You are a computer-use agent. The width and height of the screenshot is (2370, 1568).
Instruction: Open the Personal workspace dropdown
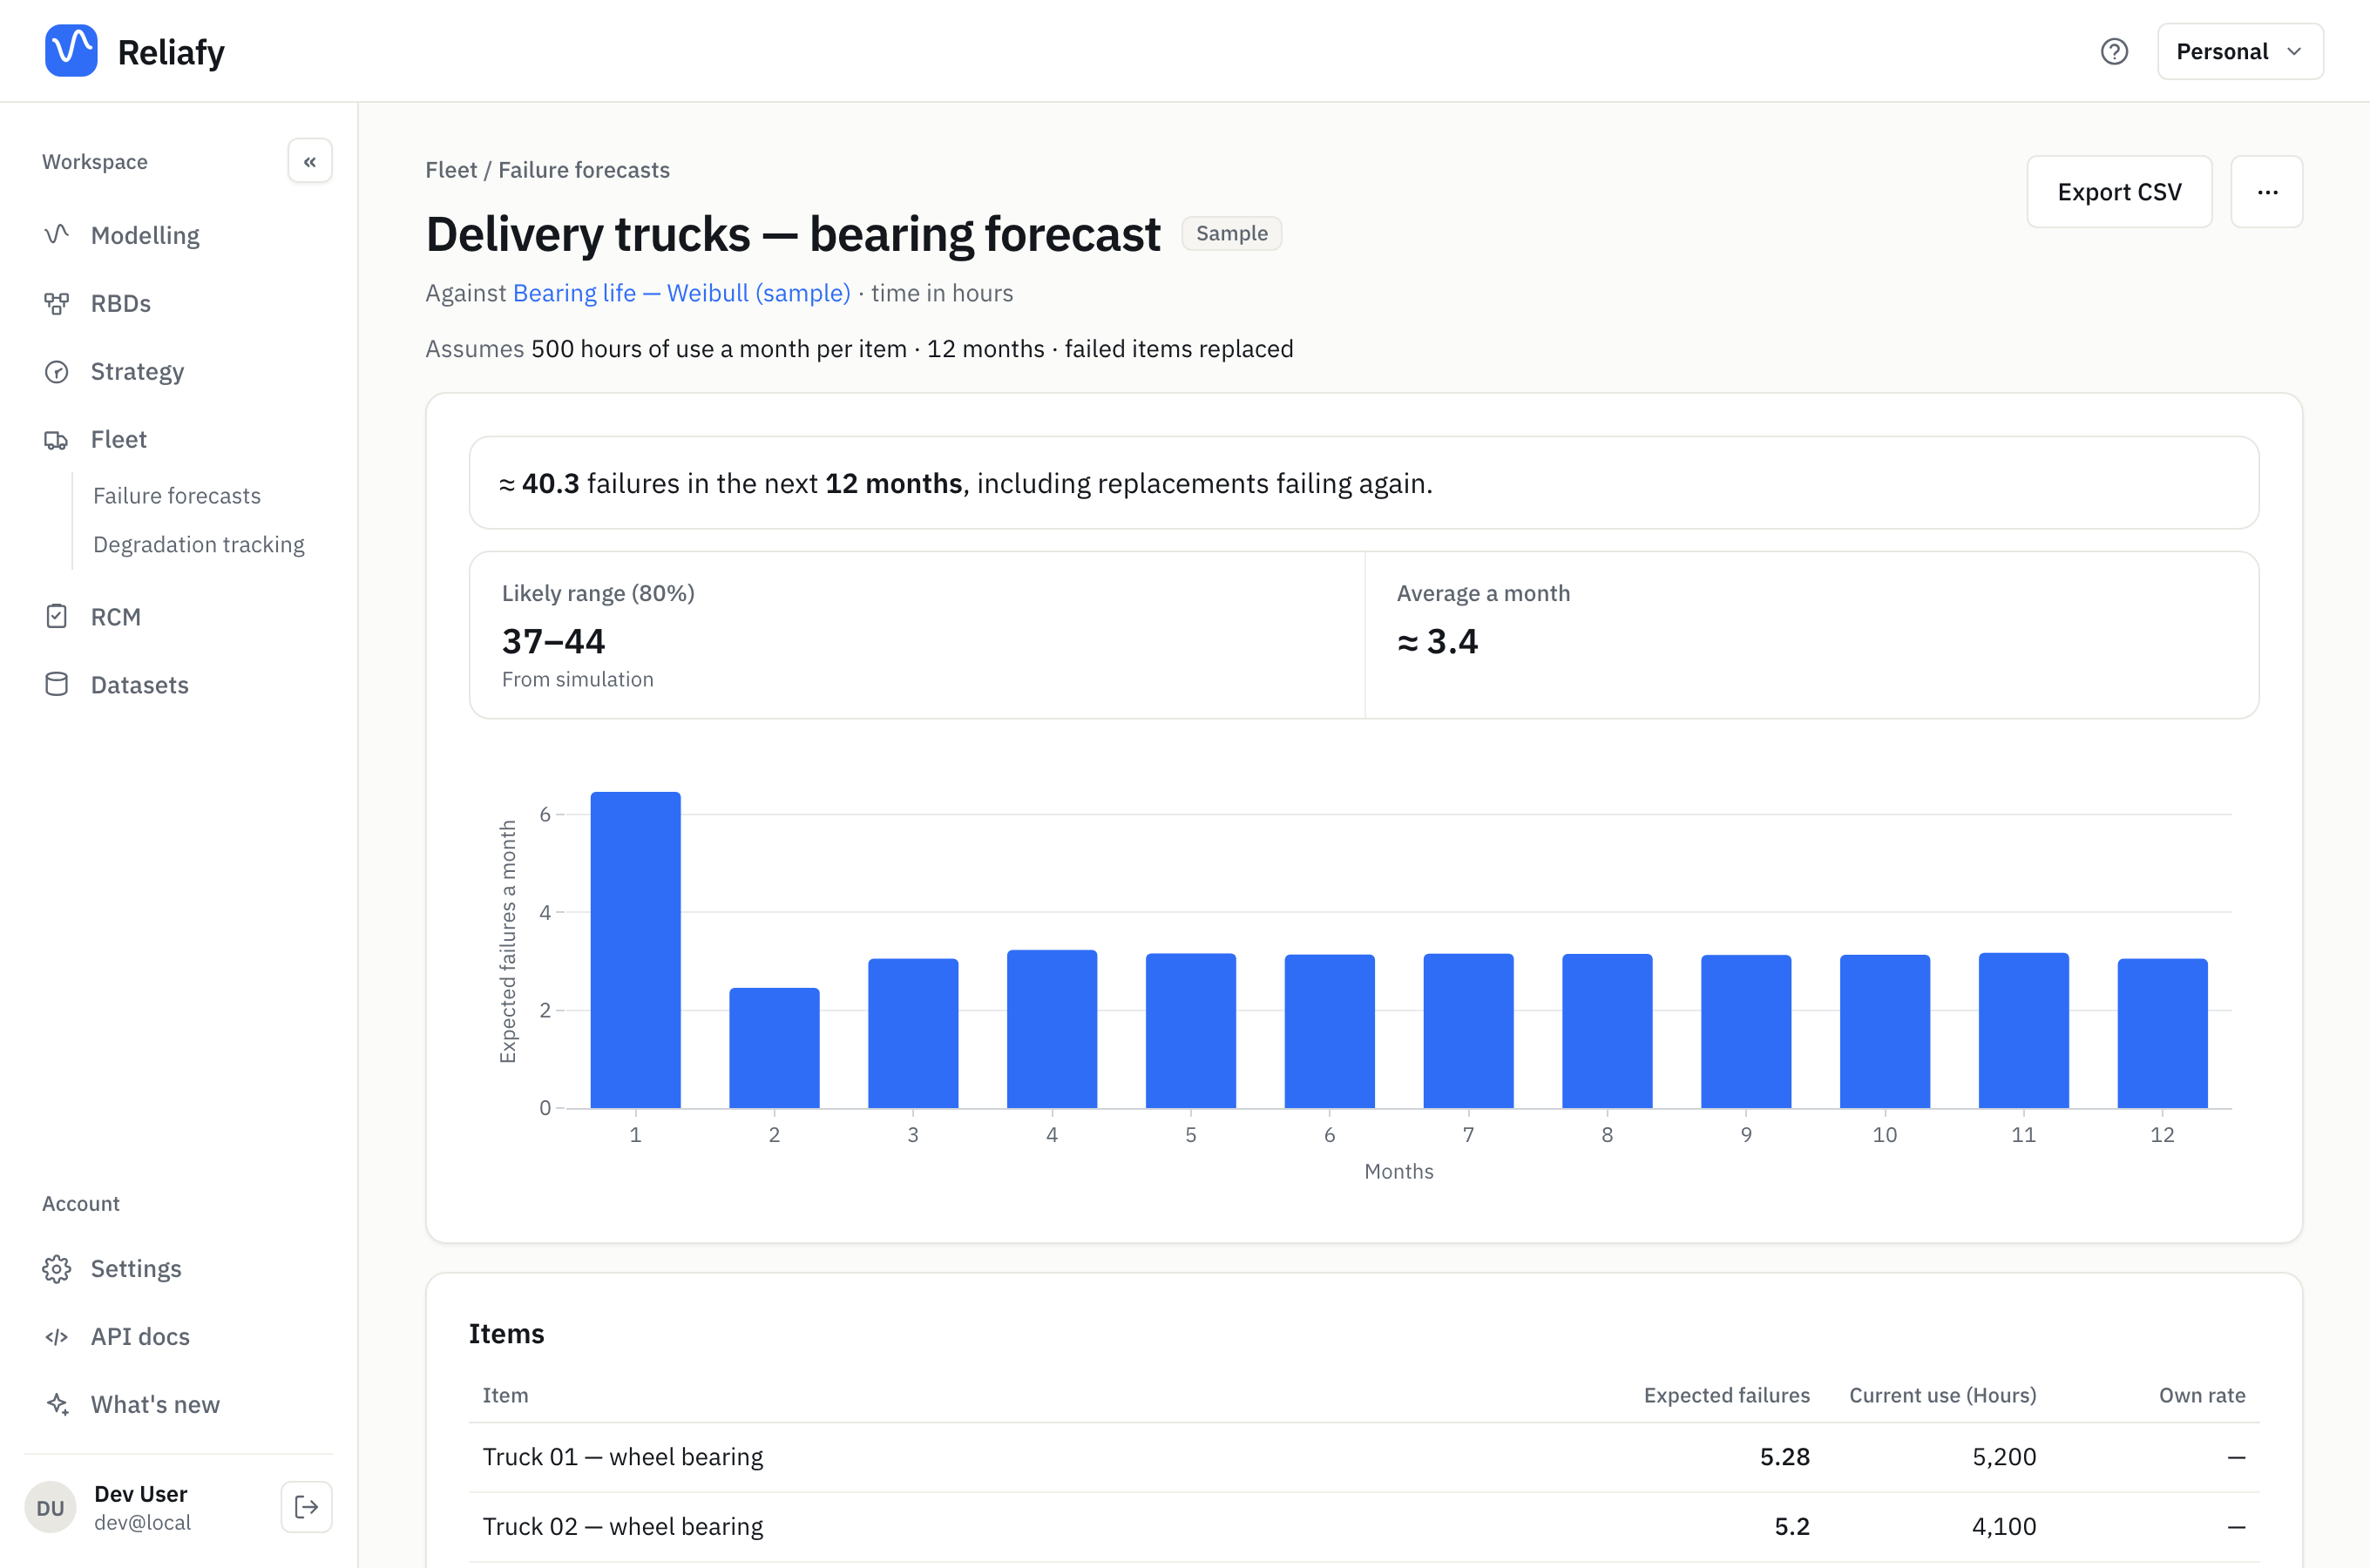point(2240,51)
